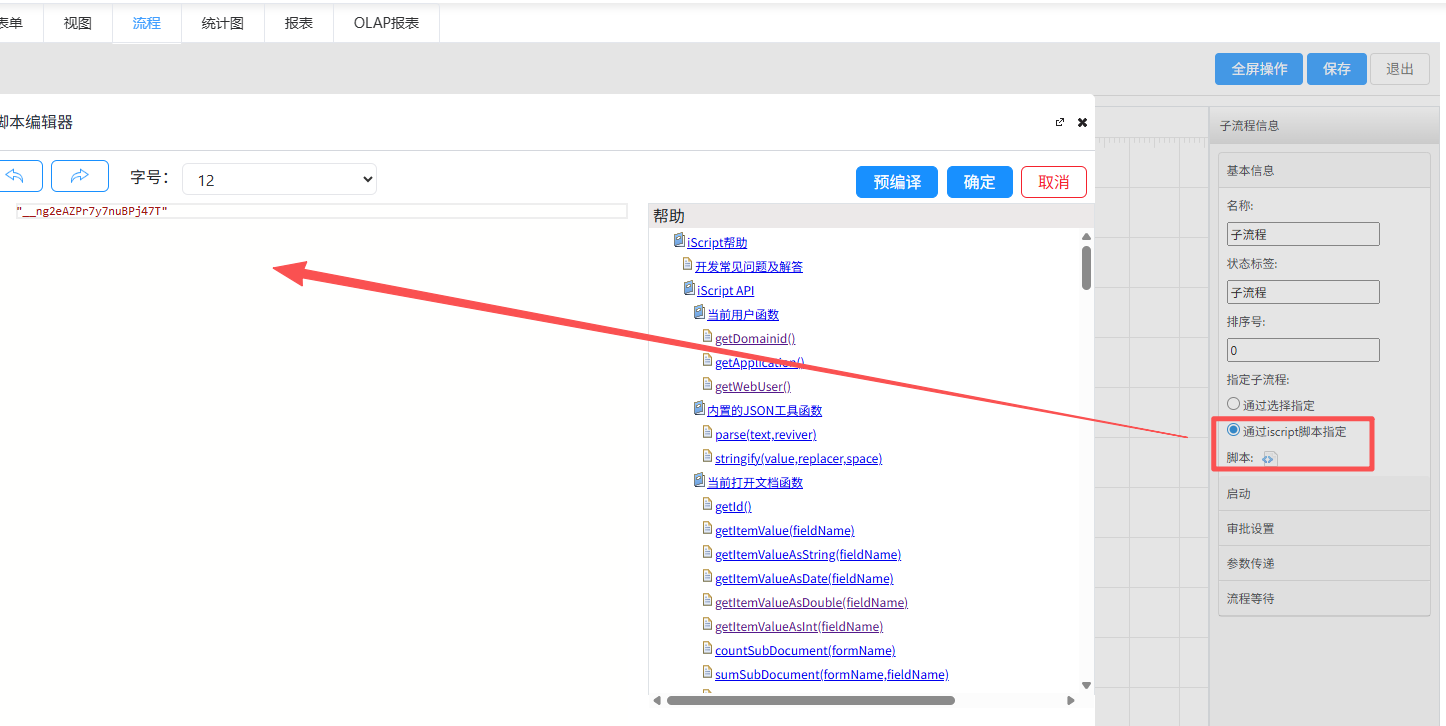
Task: Expand the 参数传递 section
Action: coord(1324,564)
